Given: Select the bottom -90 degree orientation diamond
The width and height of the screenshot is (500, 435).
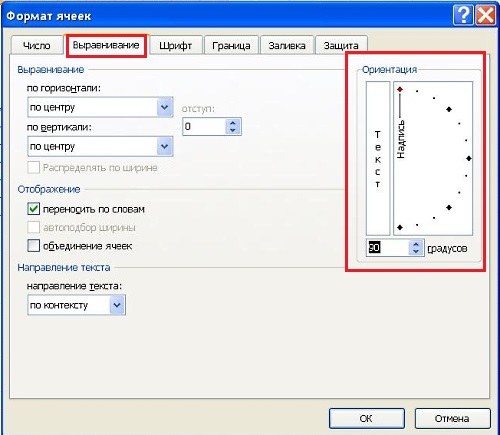Looking at the screenshot, I should pos(400,227).
